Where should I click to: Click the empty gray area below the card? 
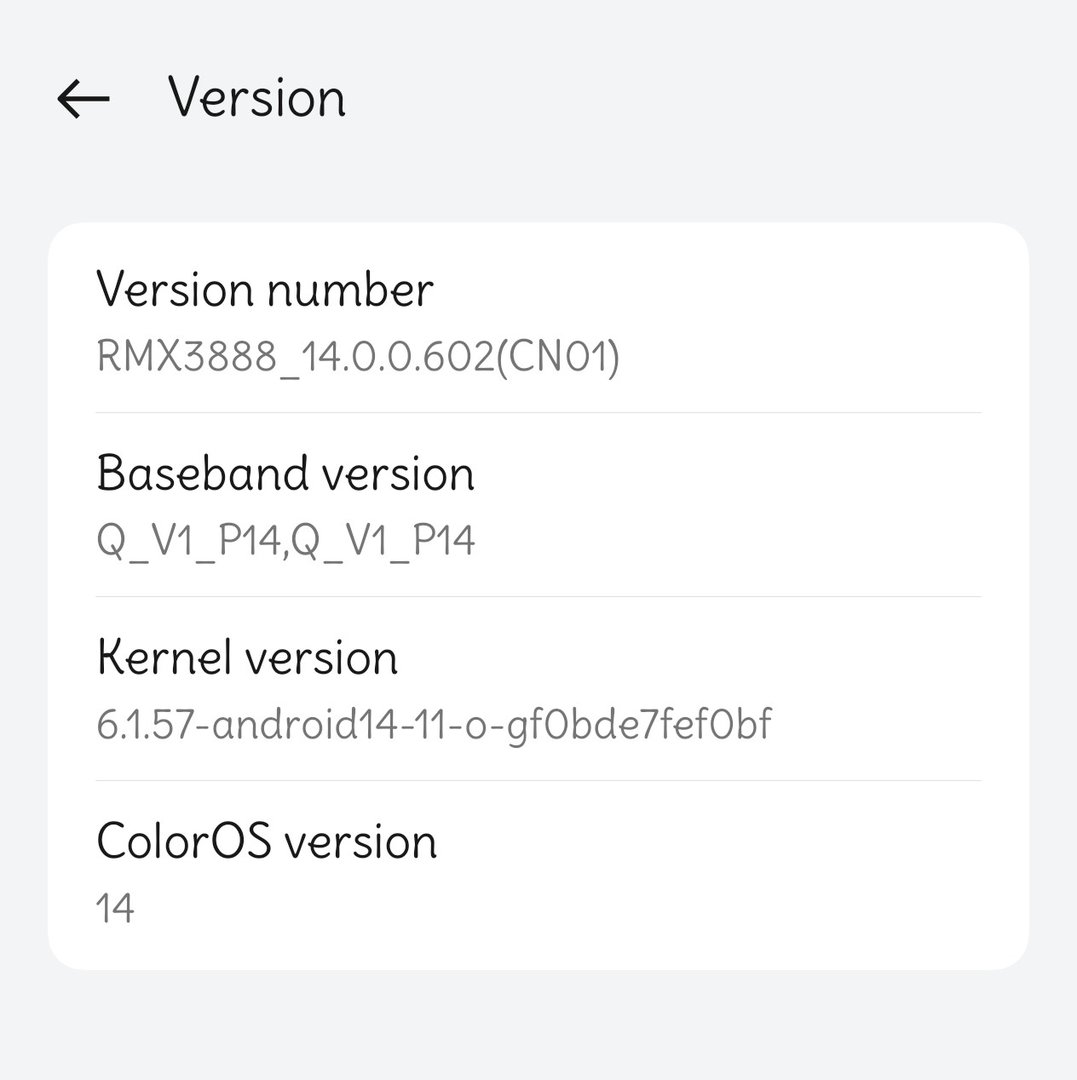pos(538,1025)
